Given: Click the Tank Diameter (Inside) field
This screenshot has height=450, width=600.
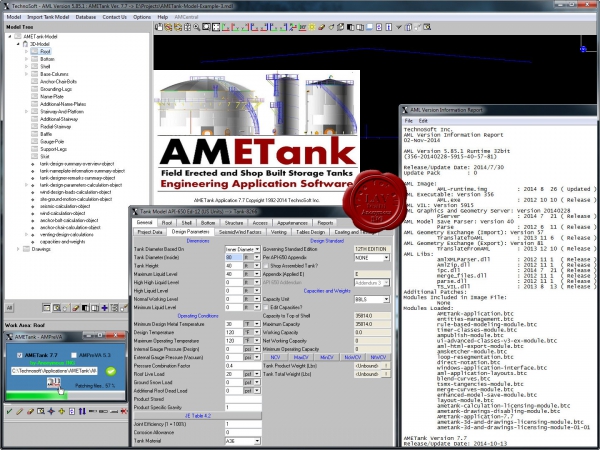Looking at the screenshot, I should (234, 258).
